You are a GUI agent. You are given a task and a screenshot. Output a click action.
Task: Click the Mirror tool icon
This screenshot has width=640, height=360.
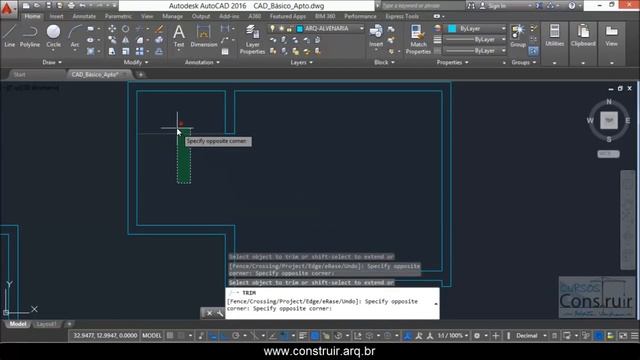pyautogui.click(x=126, y=40)
